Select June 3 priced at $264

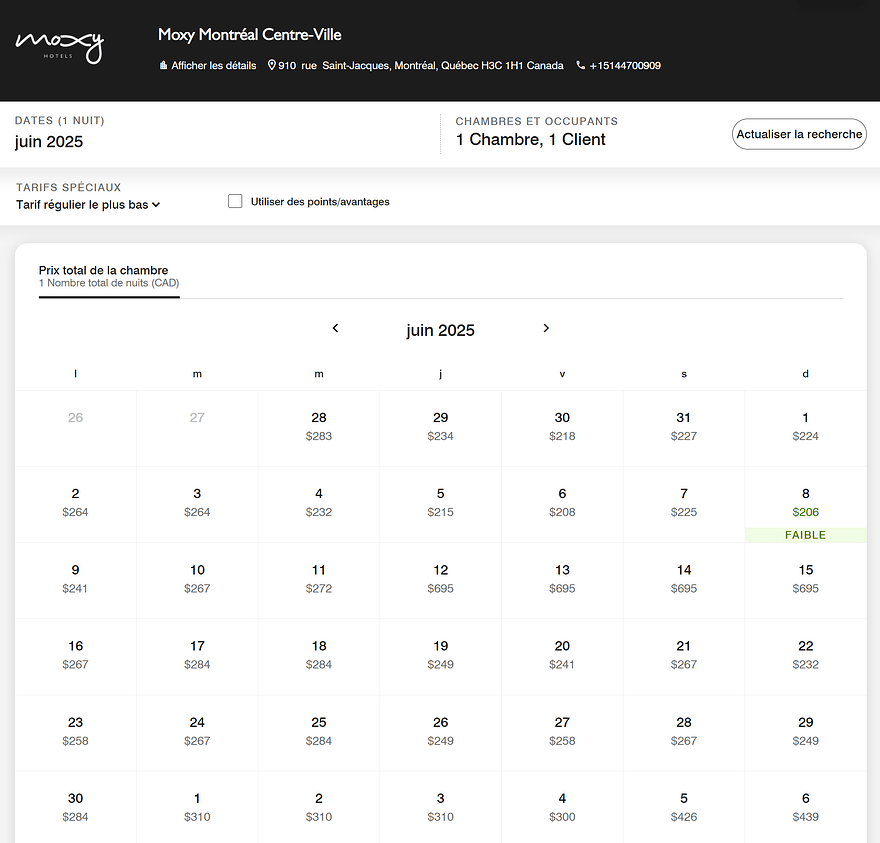[197, 505]
